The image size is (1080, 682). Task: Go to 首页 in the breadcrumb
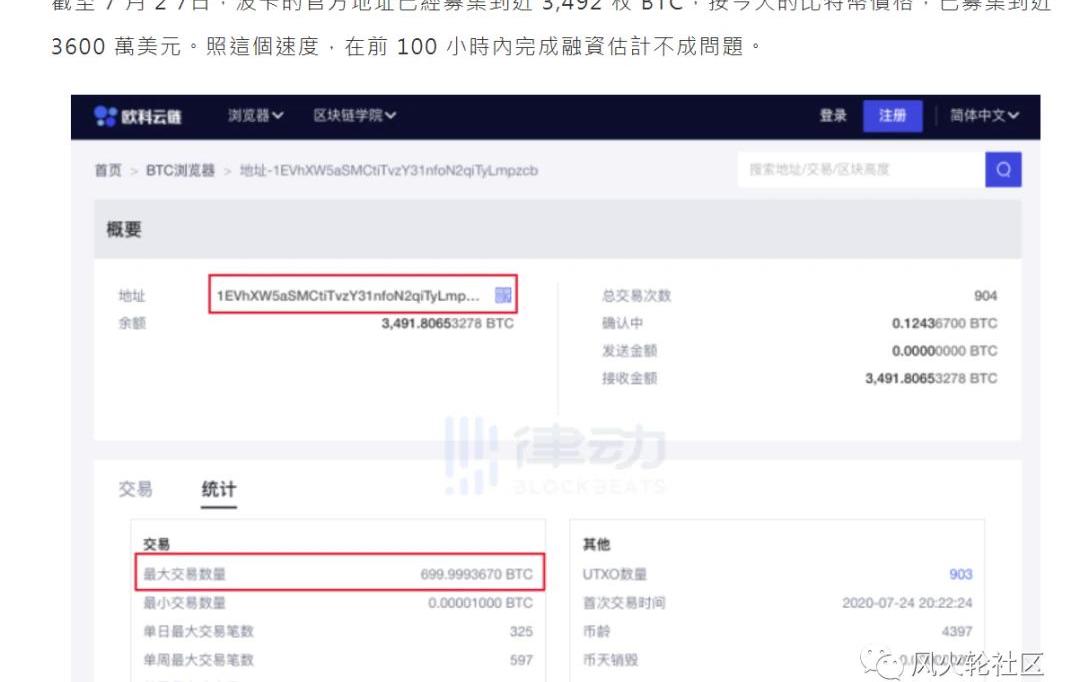pyautogui.click(x=108, y=170)
